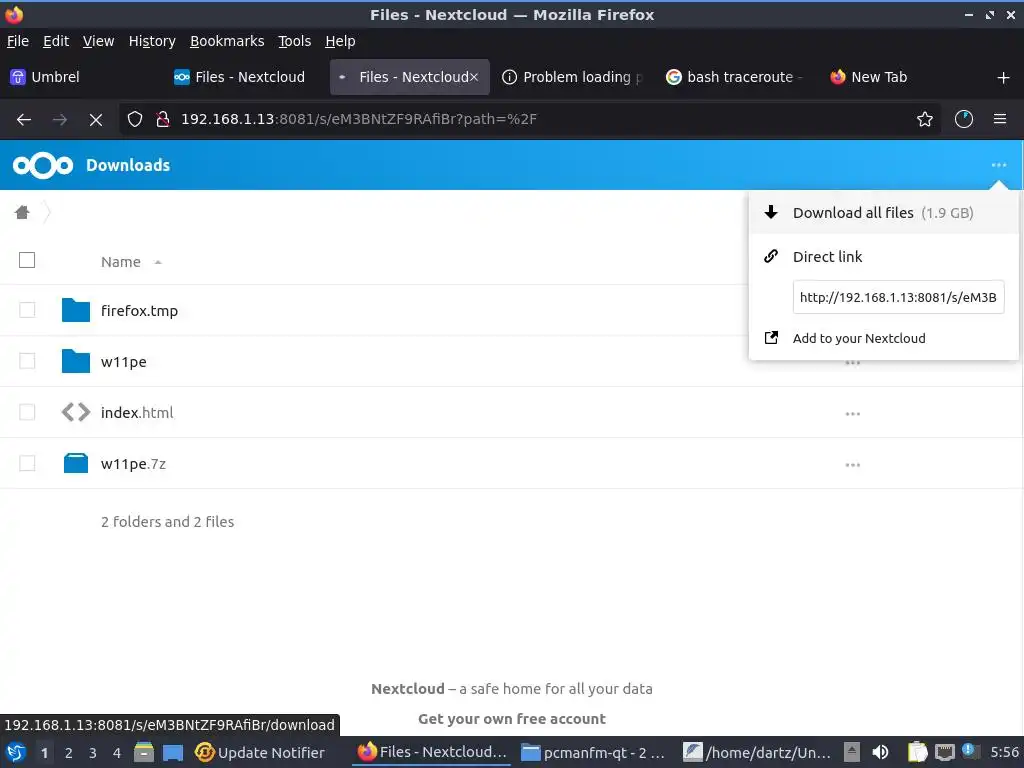Click the taskbar start menu icon
Viewport: 1024px width, 768px height.
[x=16, y=752]
